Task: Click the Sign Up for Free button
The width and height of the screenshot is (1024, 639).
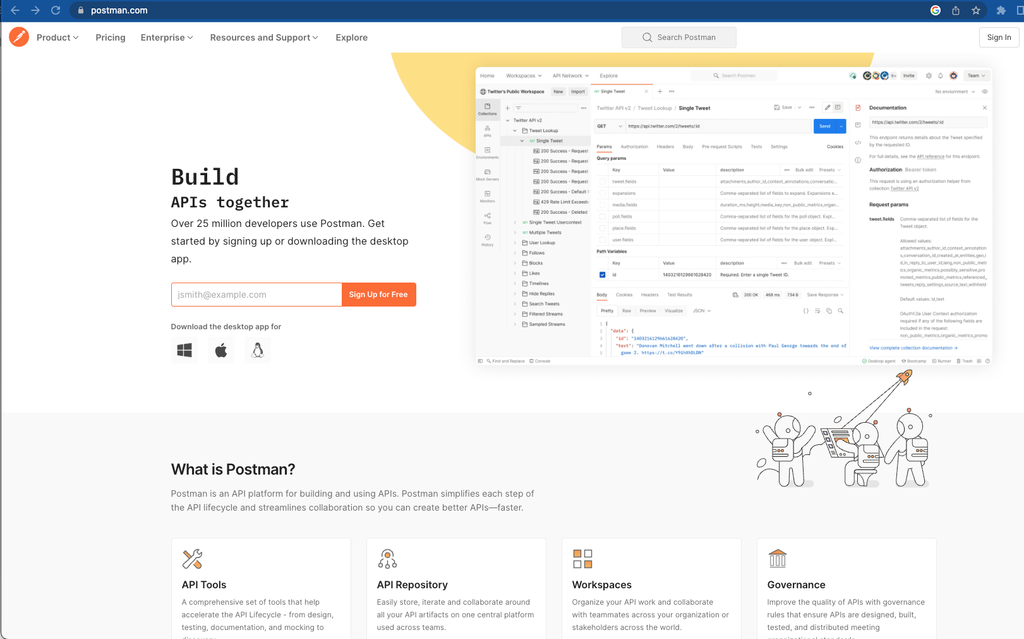Action: point(378,294)
